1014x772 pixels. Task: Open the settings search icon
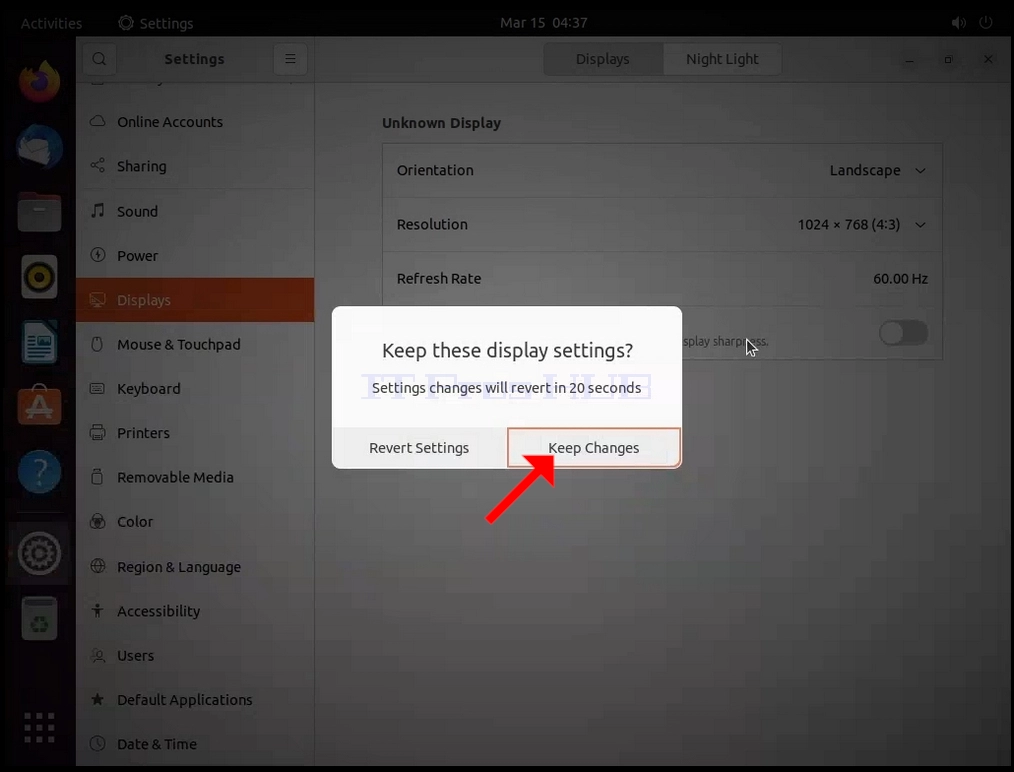(99, 59)
